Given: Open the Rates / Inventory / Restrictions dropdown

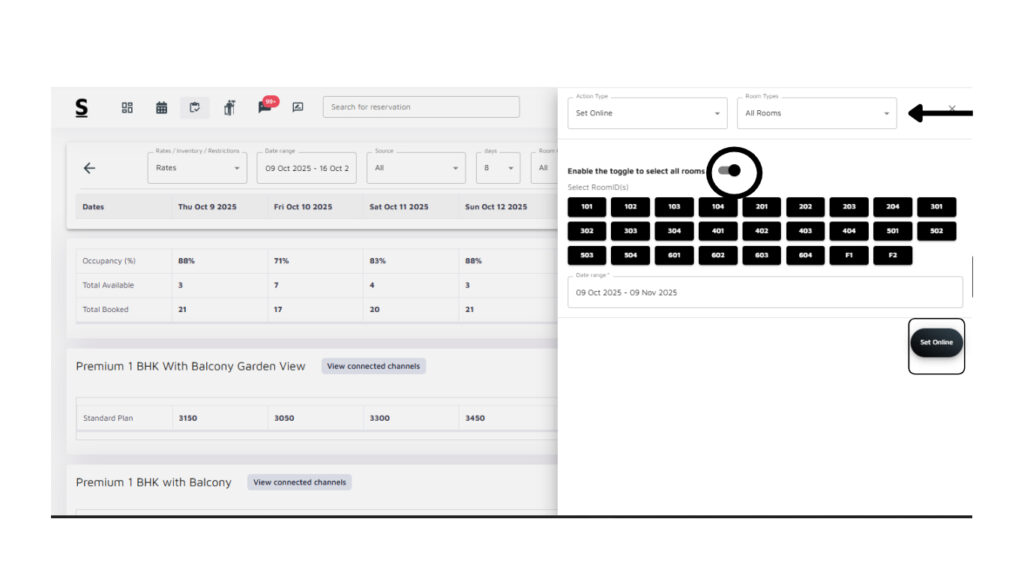Looking at the screenshot, I should [x=197, y=168].
